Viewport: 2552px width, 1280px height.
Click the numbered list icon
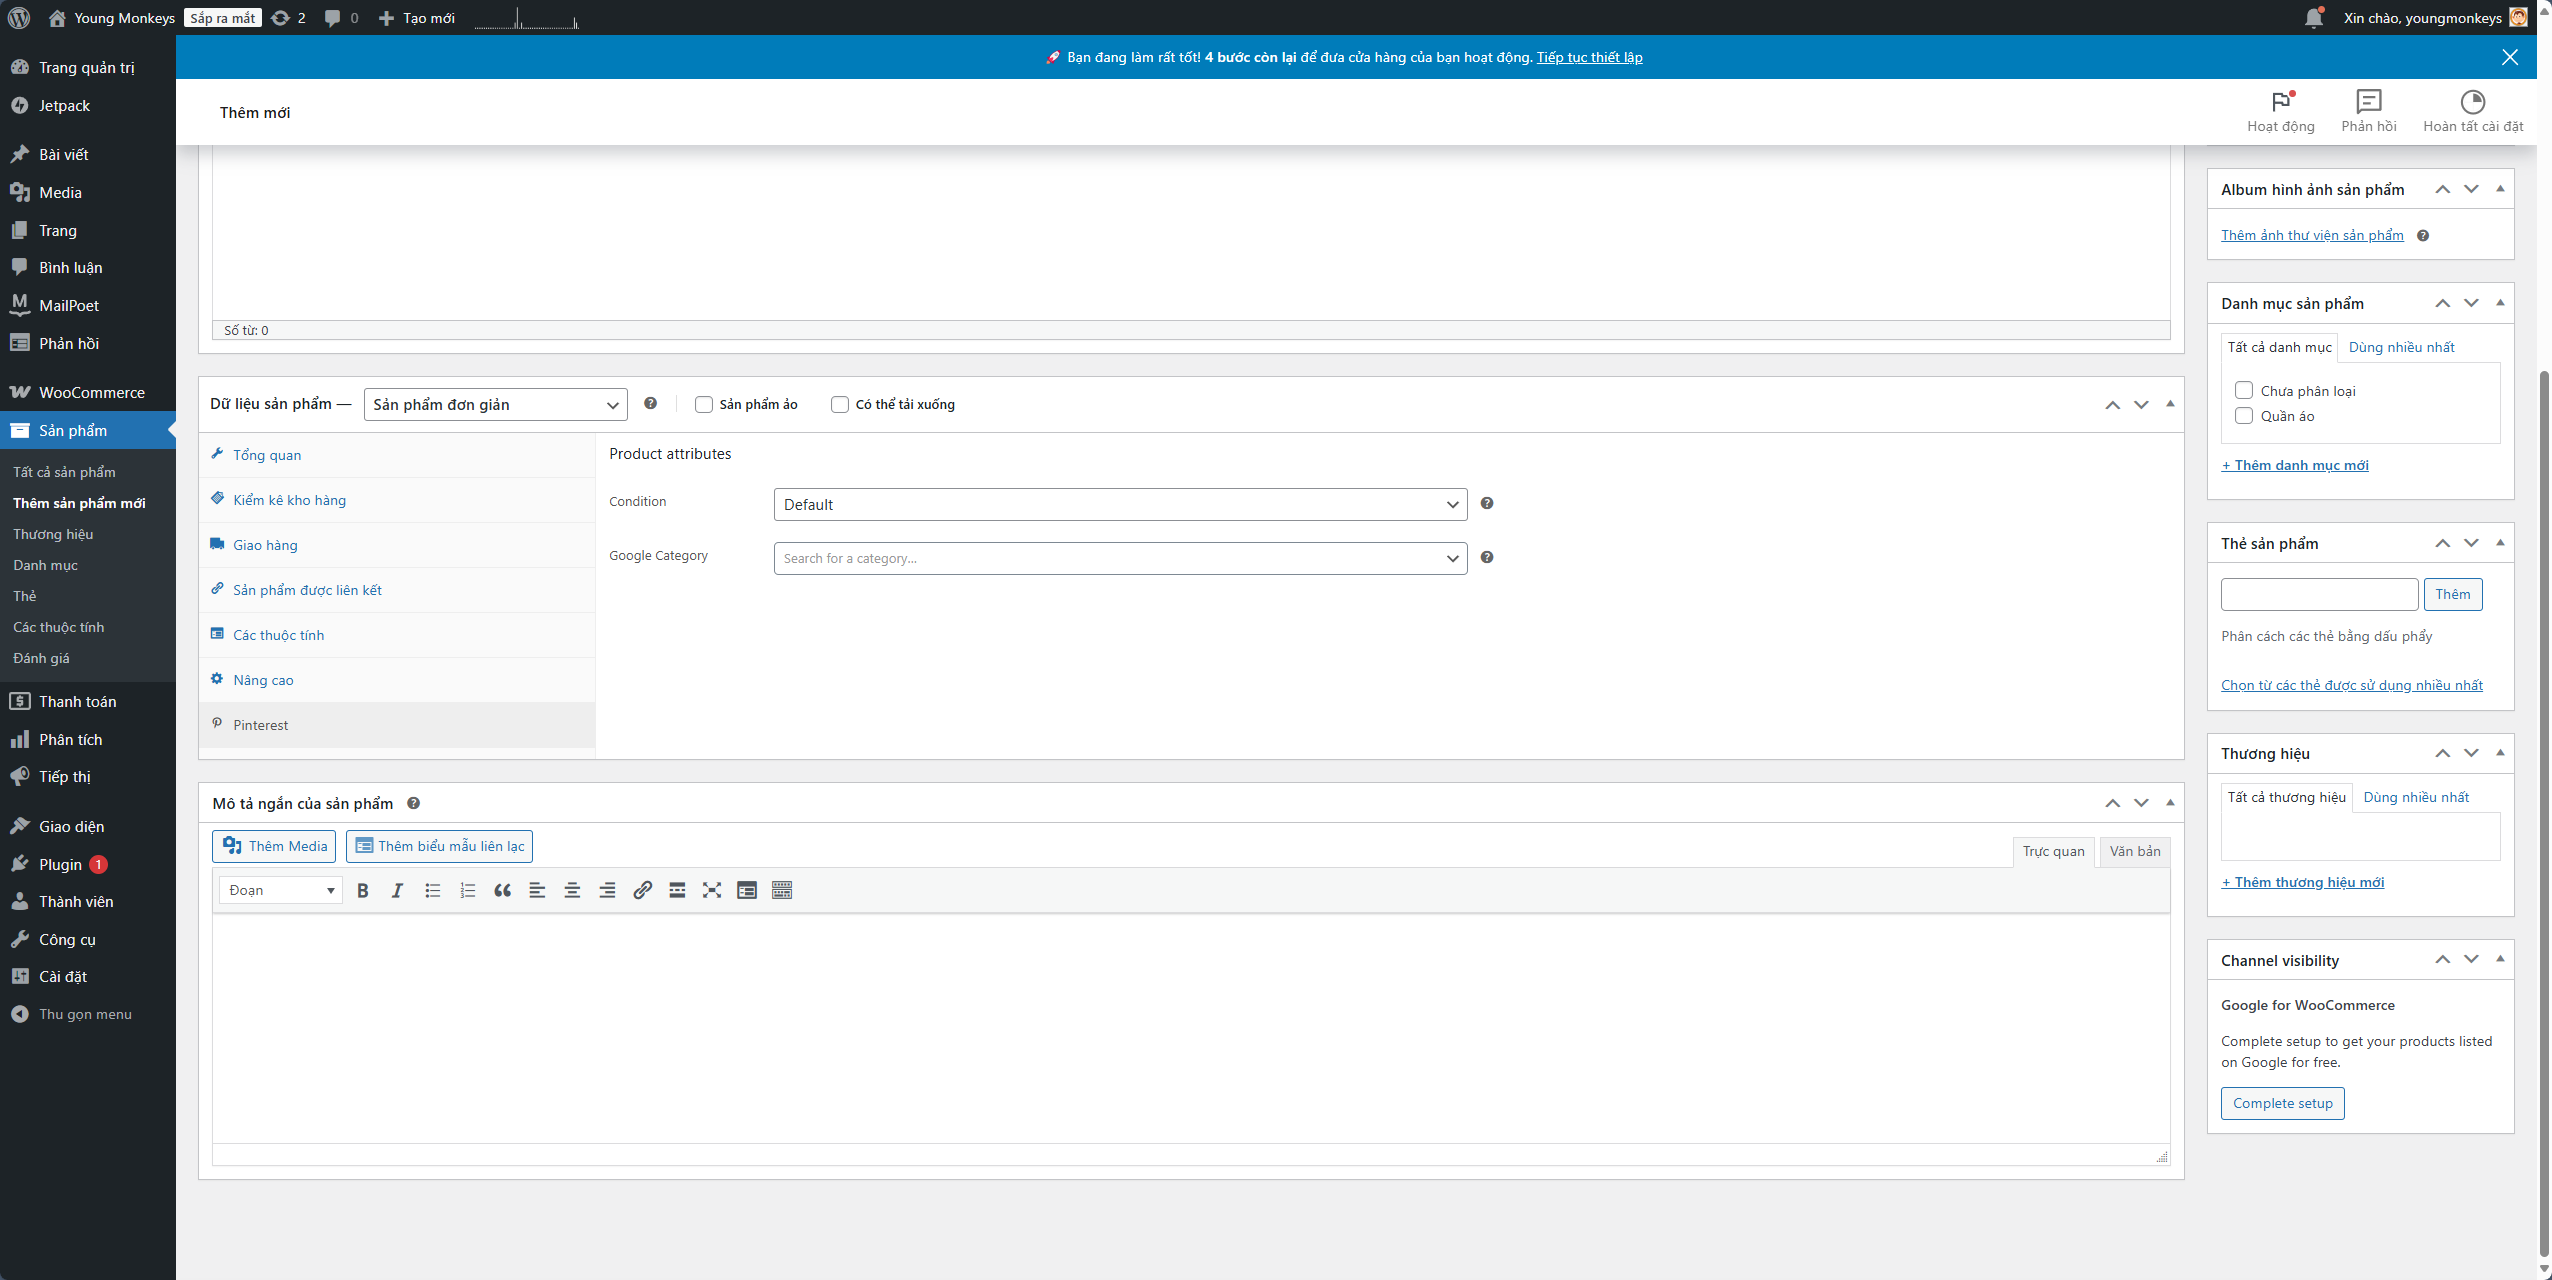pyautogui.click(x=467, y=890)
